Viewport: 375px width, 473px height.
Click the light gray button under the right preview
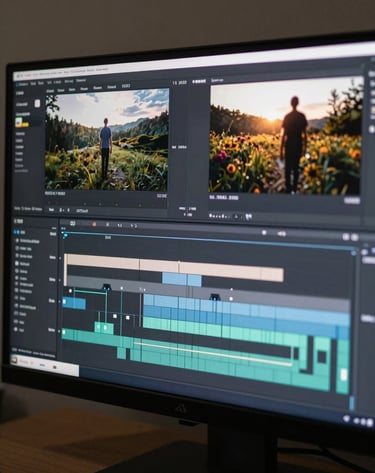(352, 200)
